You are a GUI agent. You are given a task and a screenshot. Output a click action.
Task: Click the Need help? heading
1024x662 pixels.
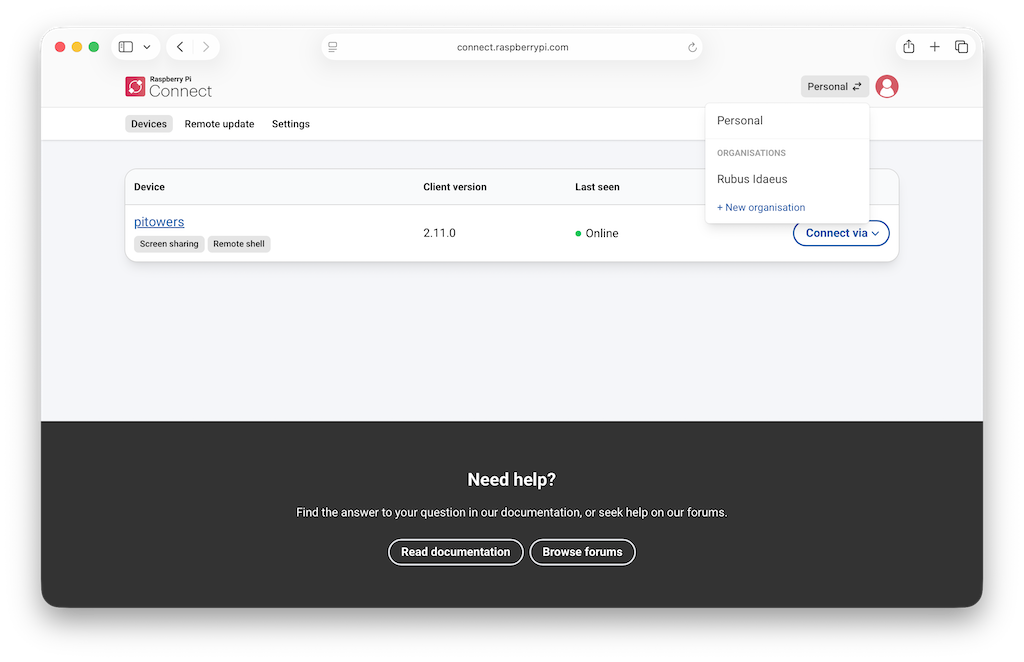[512, 480]
